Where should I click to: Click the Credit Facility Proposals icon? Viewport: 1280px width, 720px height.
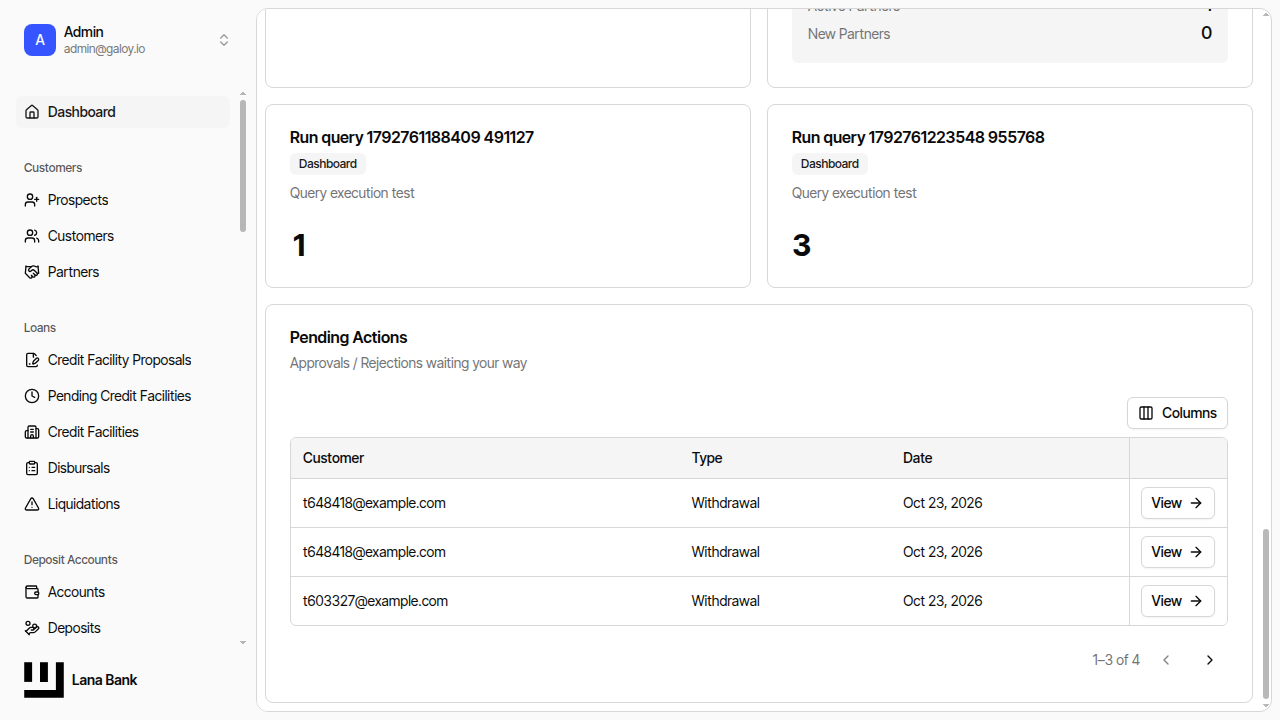coord(32,360)
